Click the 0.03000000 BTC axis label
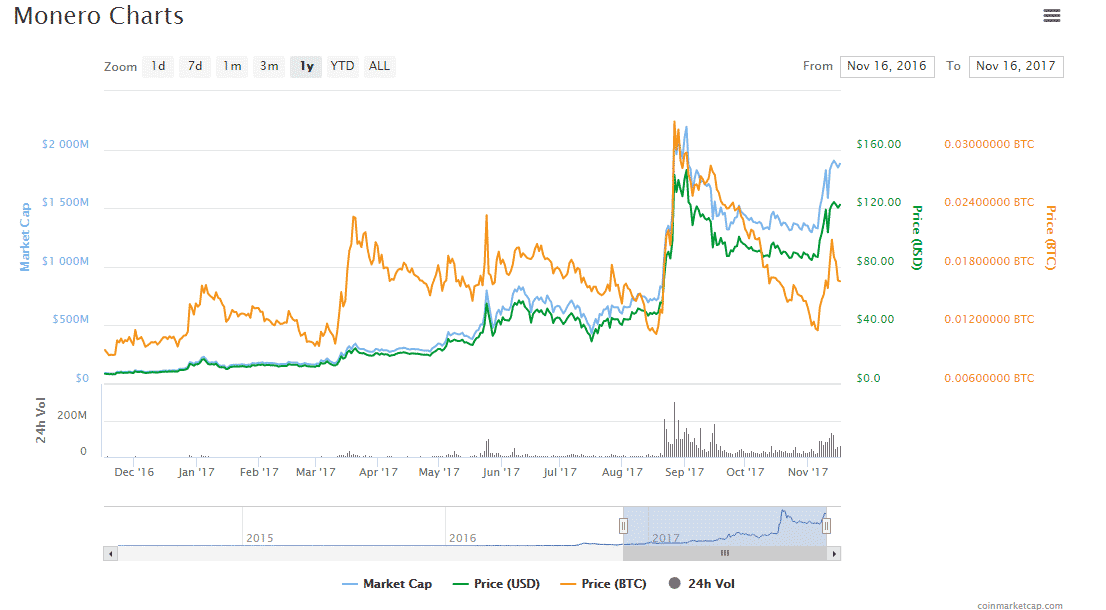 990,144
